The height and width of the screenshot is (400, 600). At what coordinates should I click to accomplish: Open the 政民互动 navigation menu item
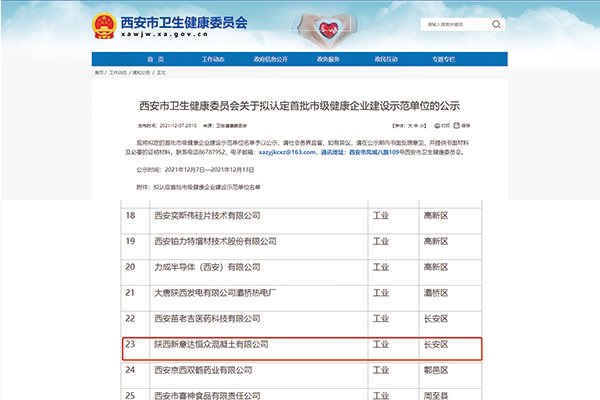point(386,59)
